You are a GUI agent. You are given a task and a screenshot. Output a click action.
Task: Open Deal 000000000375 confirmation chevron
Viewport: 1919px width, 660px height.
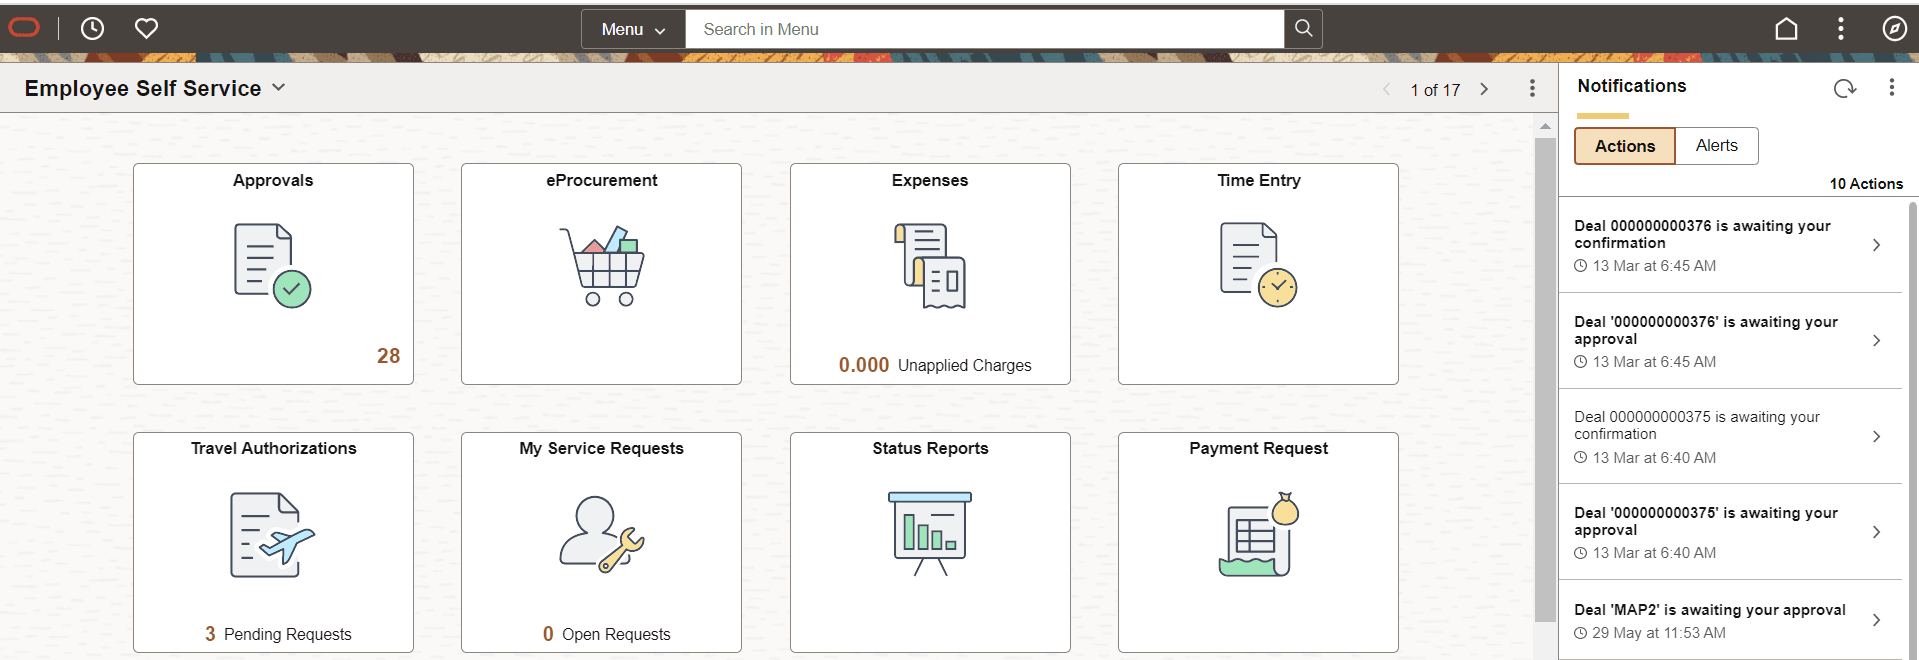(x=1876, y=436)
